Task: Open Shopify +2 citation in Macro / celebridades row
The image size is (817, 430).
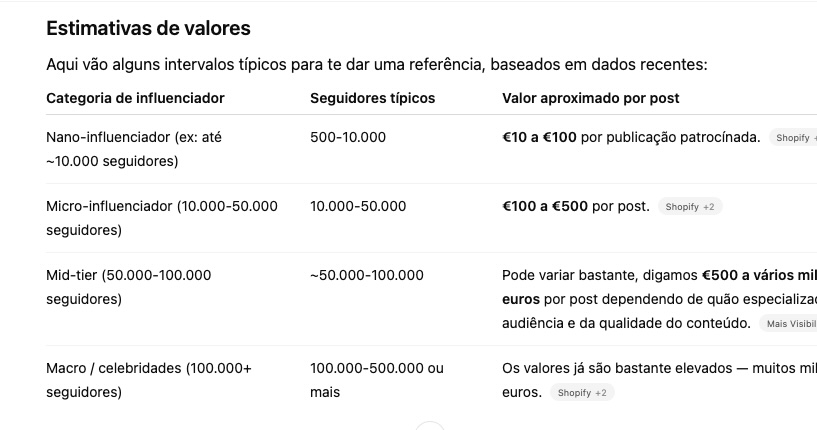Action: click(x=582, y=393)
